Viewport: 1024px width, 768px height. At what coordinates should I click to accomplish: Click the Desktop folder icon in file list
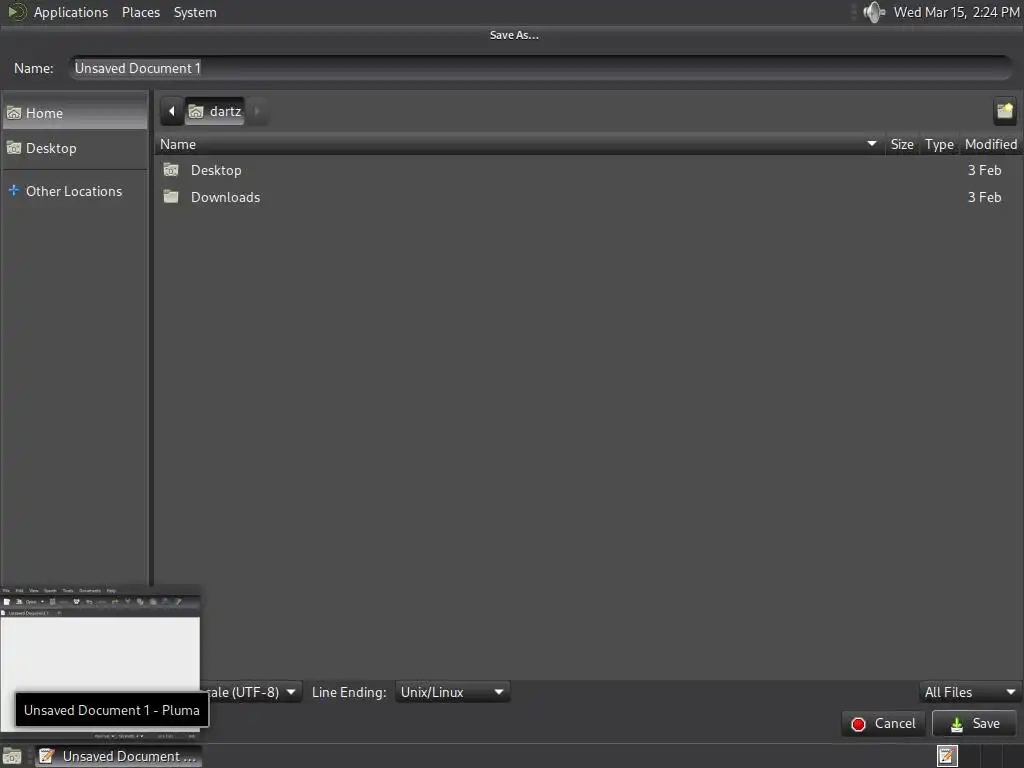point(171,170)
